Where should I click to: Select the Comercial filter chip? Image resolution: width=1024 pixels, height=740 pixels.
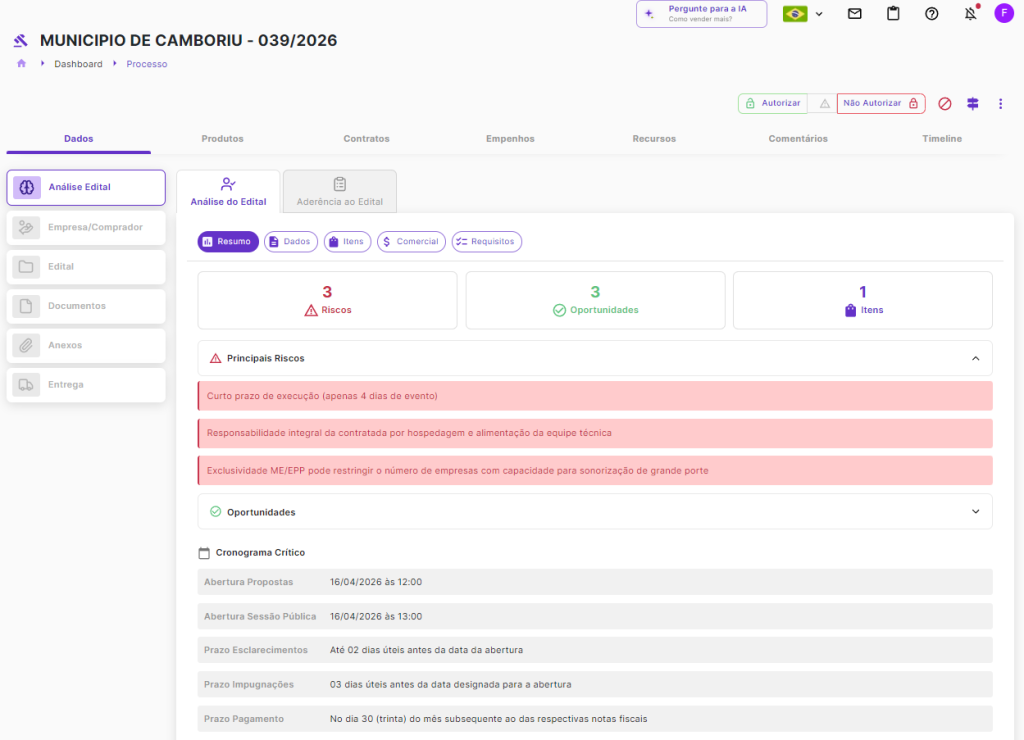411,242
